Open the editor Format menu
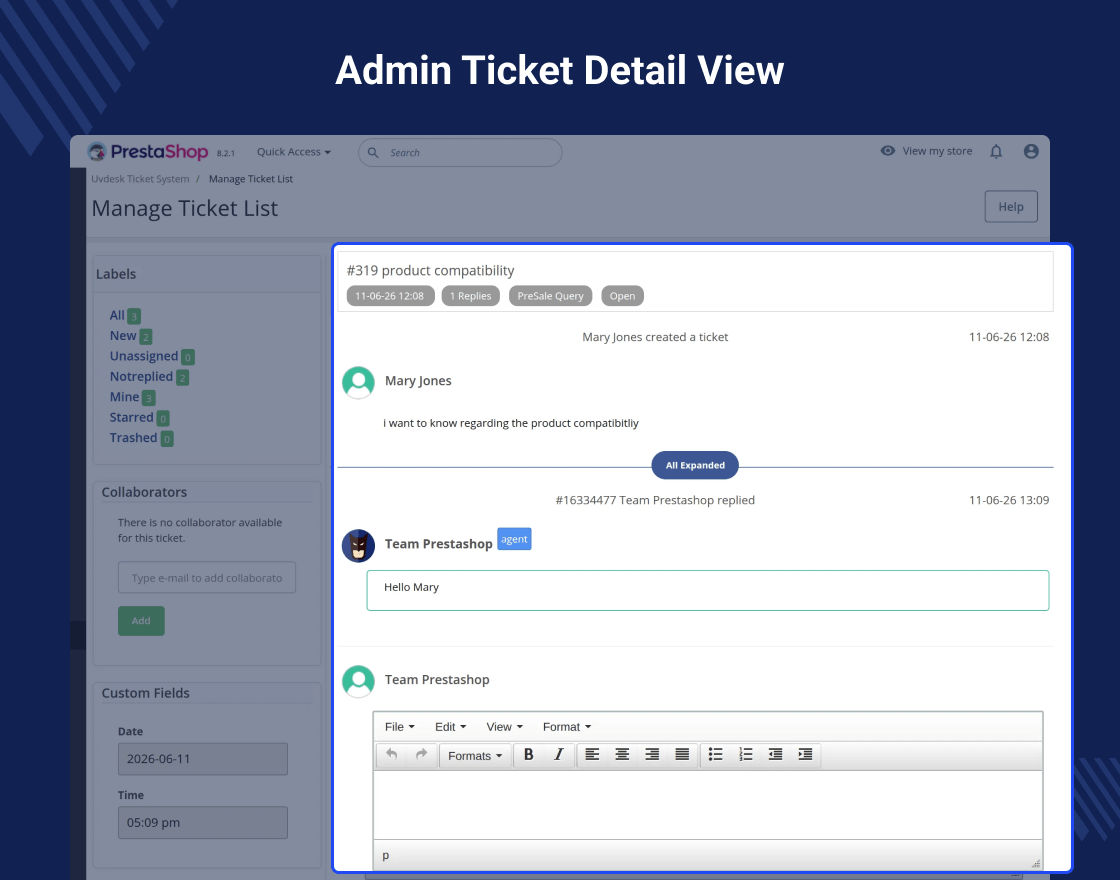Screen dimensions: 1120x880 point(566,726)
